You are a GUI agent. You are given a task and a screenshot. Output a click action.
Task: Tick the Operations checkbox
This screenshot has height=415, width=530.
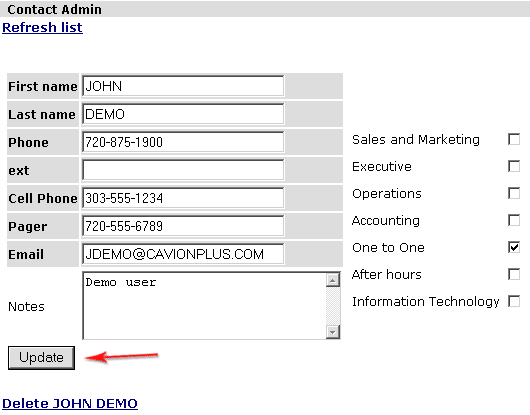point(514,193)
